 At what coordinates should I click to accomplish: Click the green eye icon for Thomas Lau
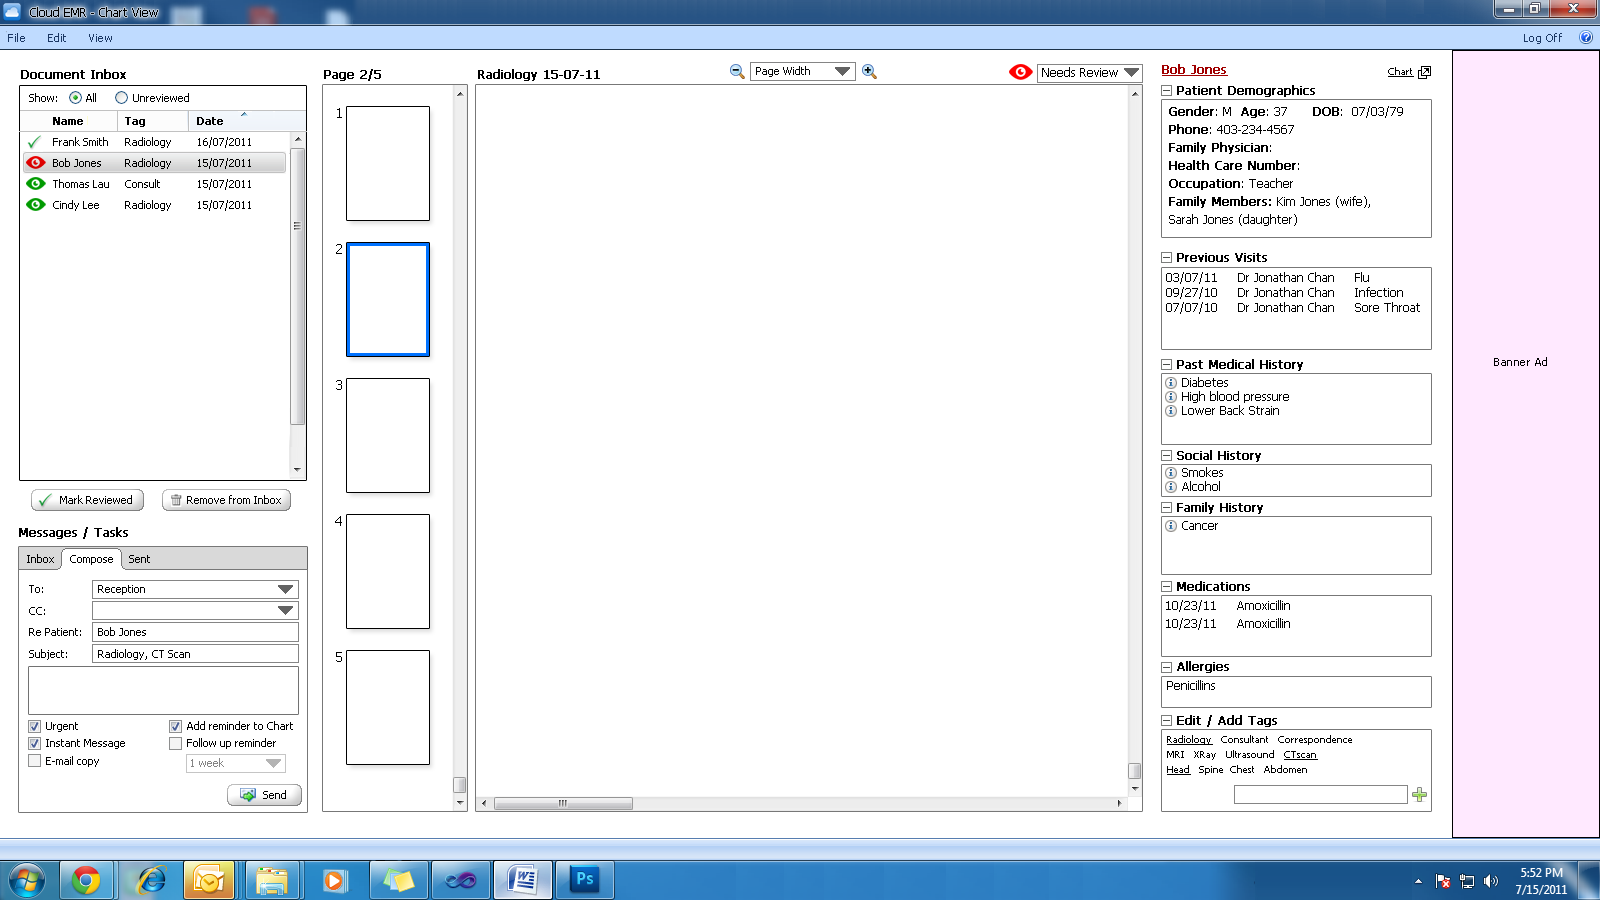[x=36, y=184]
